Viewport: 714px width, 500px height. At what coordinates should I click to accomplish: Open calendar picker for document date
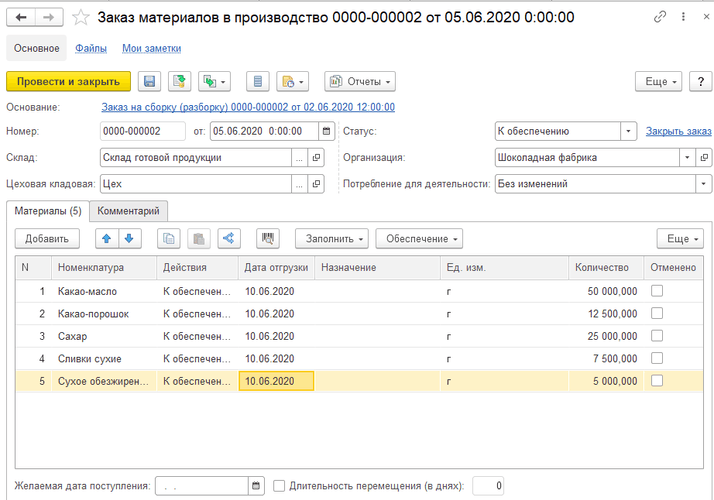(326, 131)
